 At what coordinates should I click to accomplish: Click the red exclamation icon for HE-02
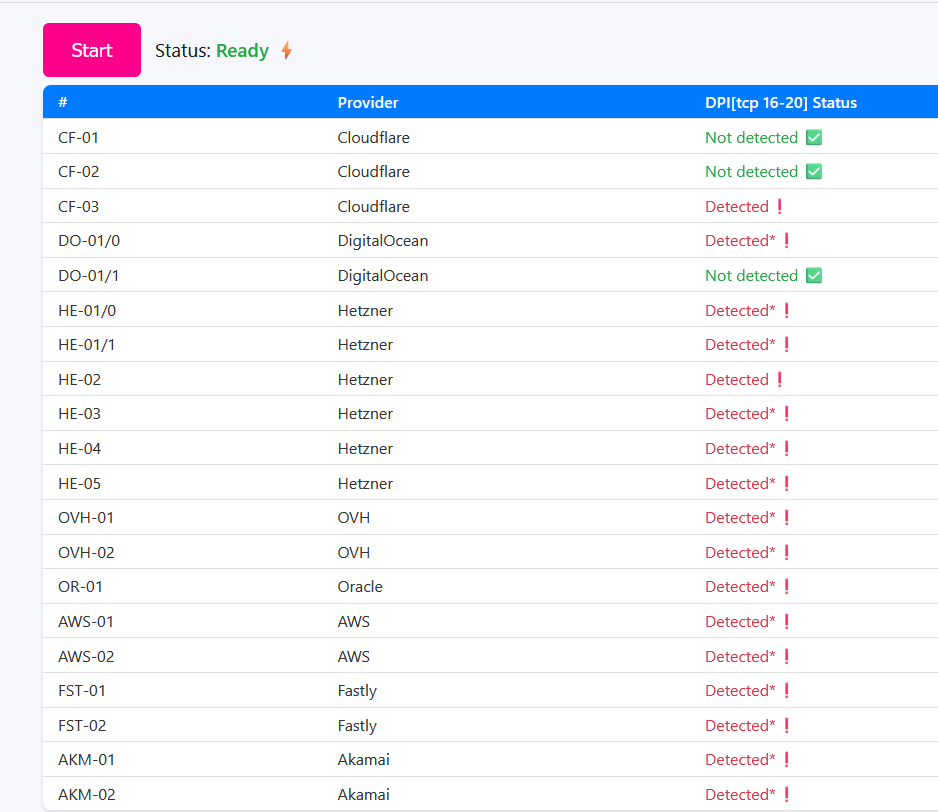(780, 380)
